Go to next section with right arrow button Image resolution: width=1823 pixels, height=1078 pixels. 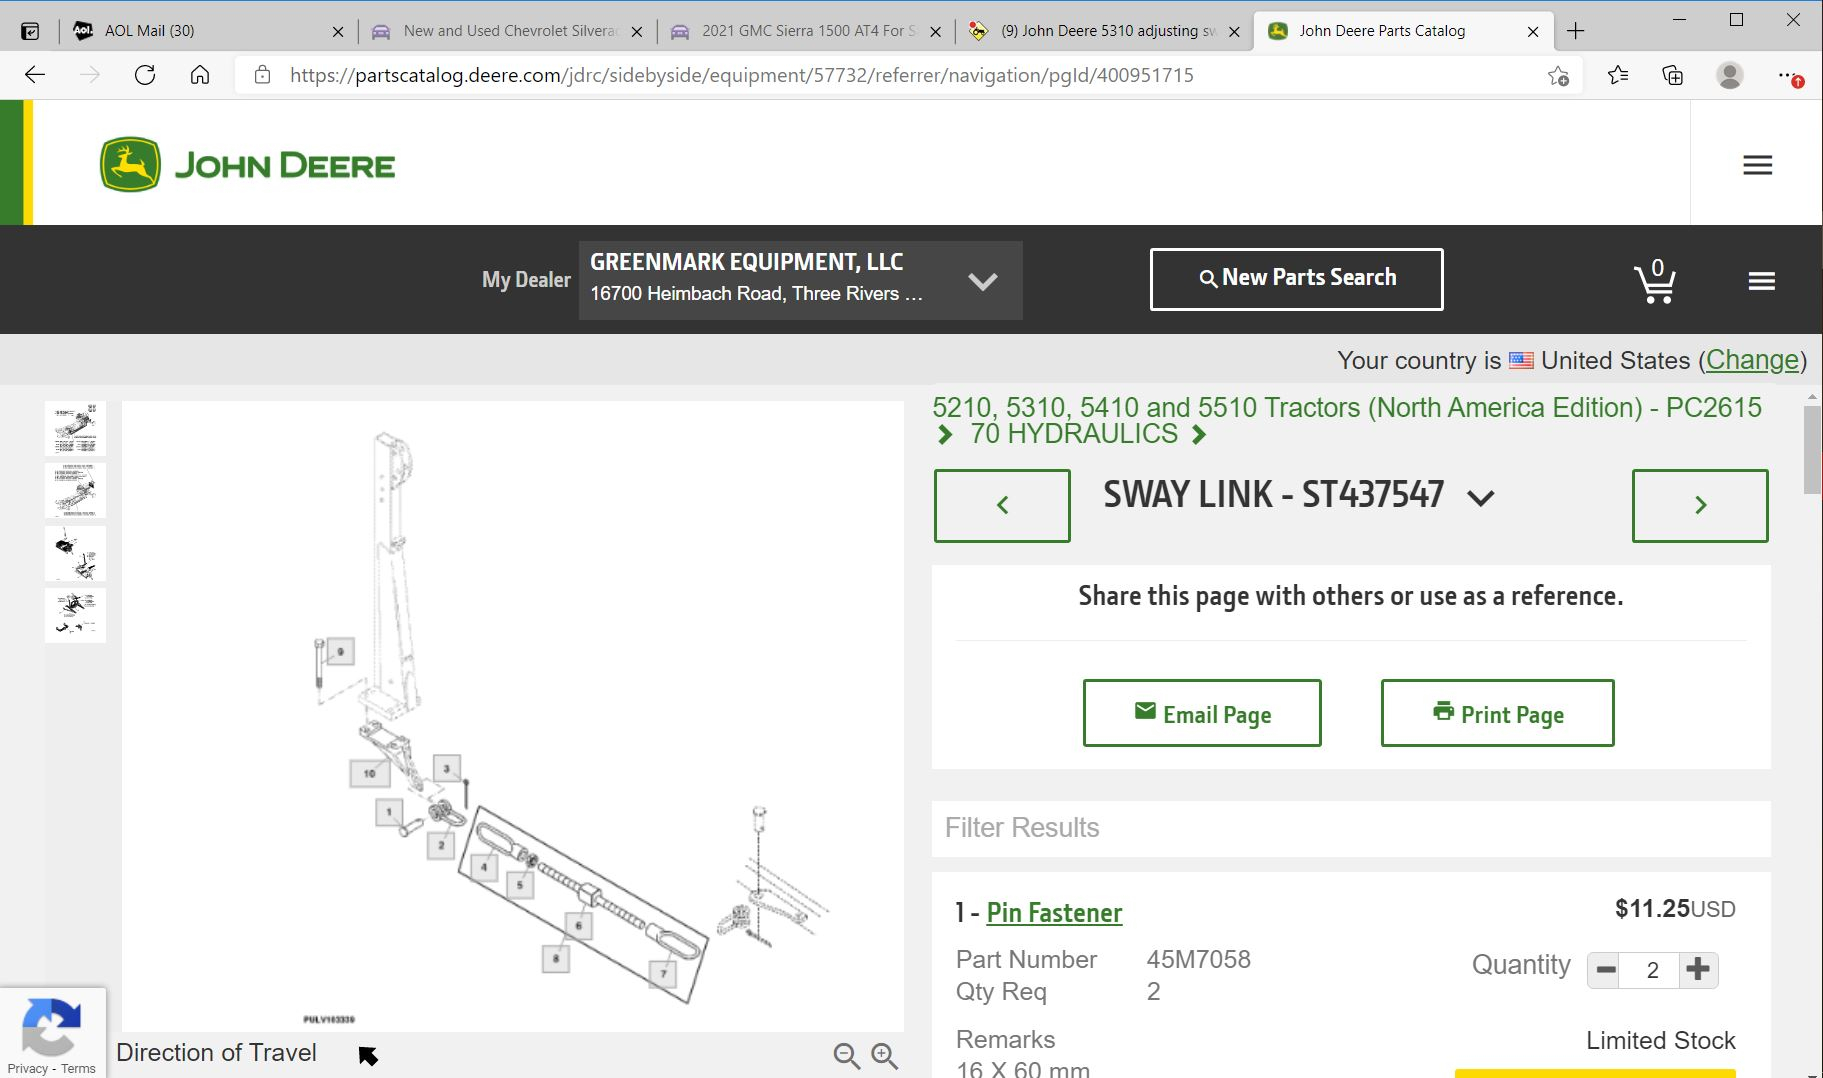point(1700,506)
